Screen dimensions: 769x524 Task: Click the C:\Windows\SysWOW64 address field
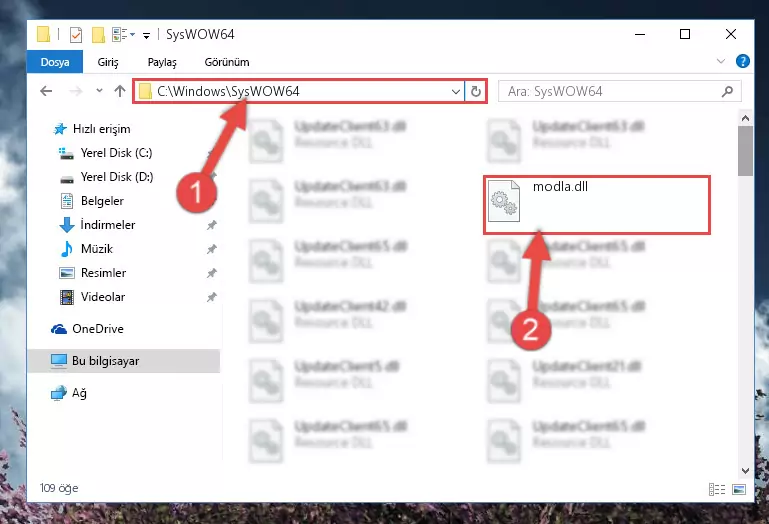pyautogui.click(x=298, y=91)
